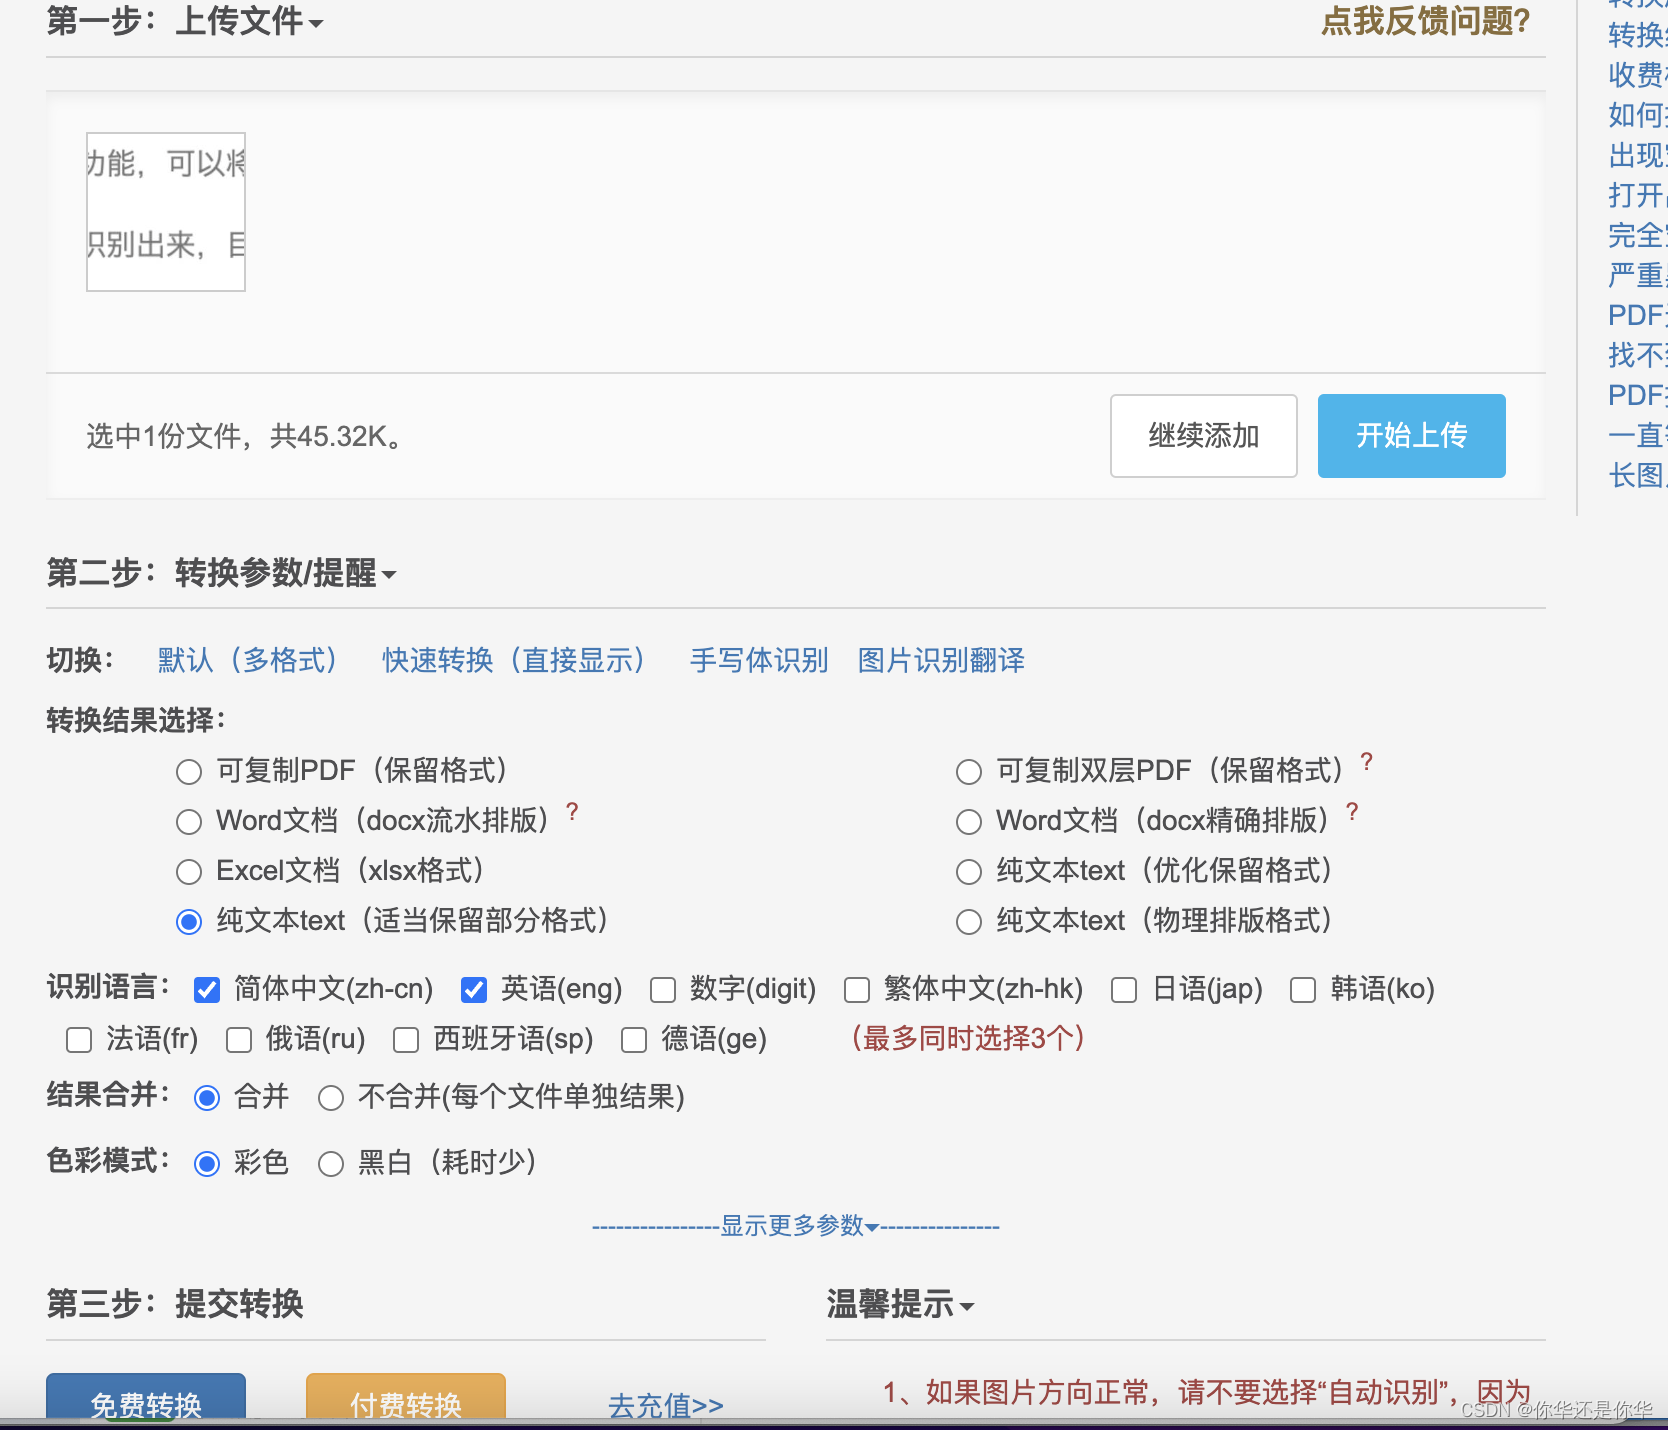
Task: Click 继续添加 to add more files
Action: tap(1203, 435)
